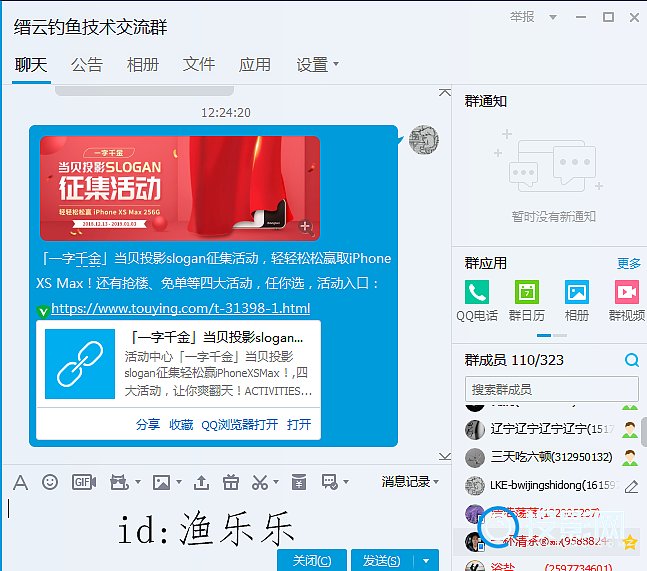The height and width of the screenshot is (571, 647).
Task: Expand the 消息记录 dropdown
Action: tap(411, 482)
